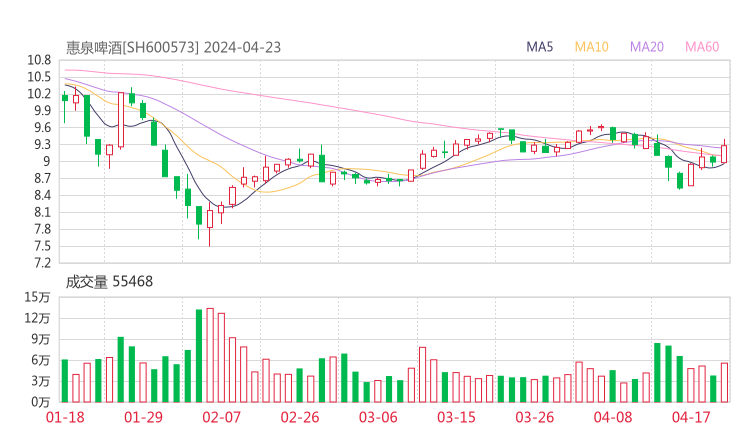Click the 9万 volume axis label
The height and width of the screenshot is (440, 740).
coord(41,339)
